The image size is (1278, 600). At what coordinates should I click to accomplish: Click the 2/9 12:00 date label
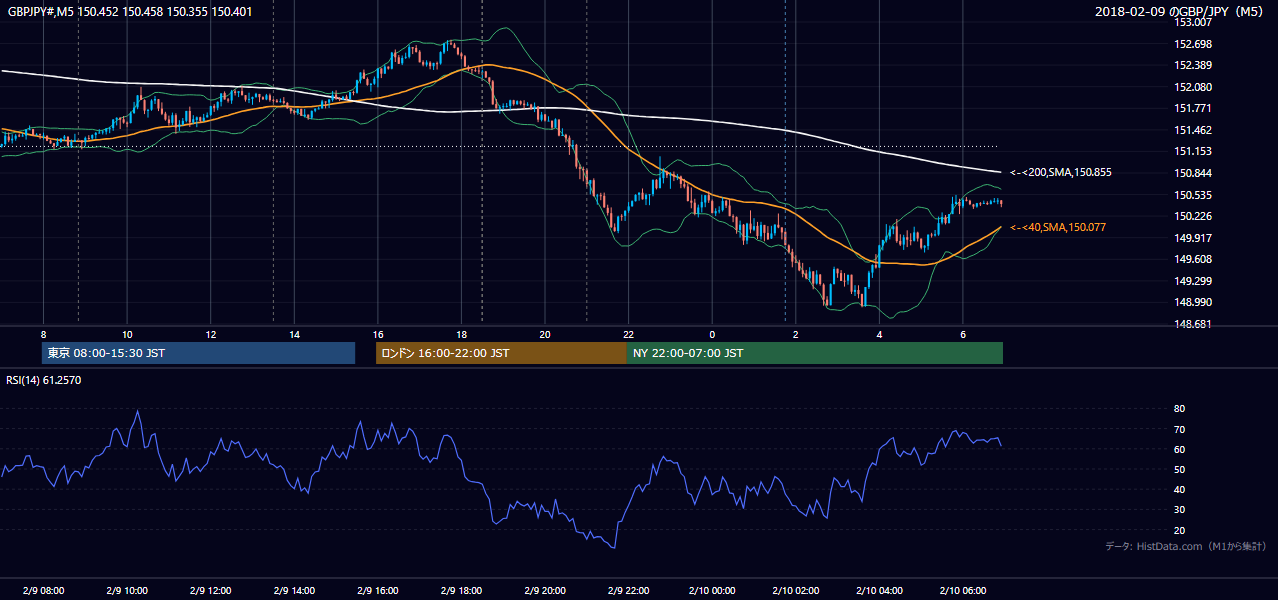(x=211, y=590)
